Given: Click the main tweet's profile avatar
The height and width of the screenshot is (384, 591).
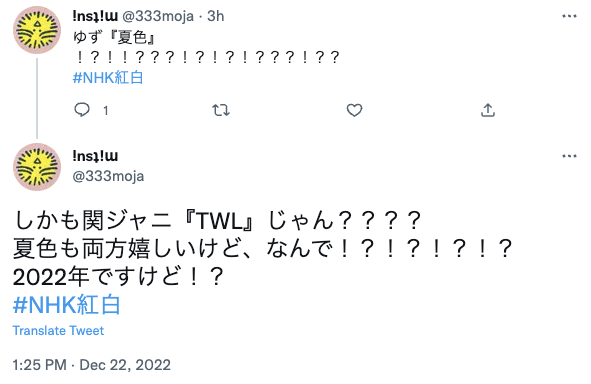Looking at the screenshot, I should (x=37, y=167).
